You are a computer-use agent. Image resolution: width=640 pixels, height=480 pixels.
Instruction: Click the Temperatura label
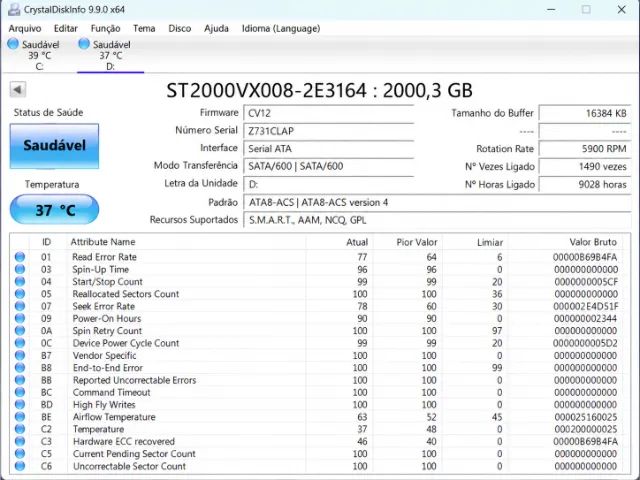[52, 184]
